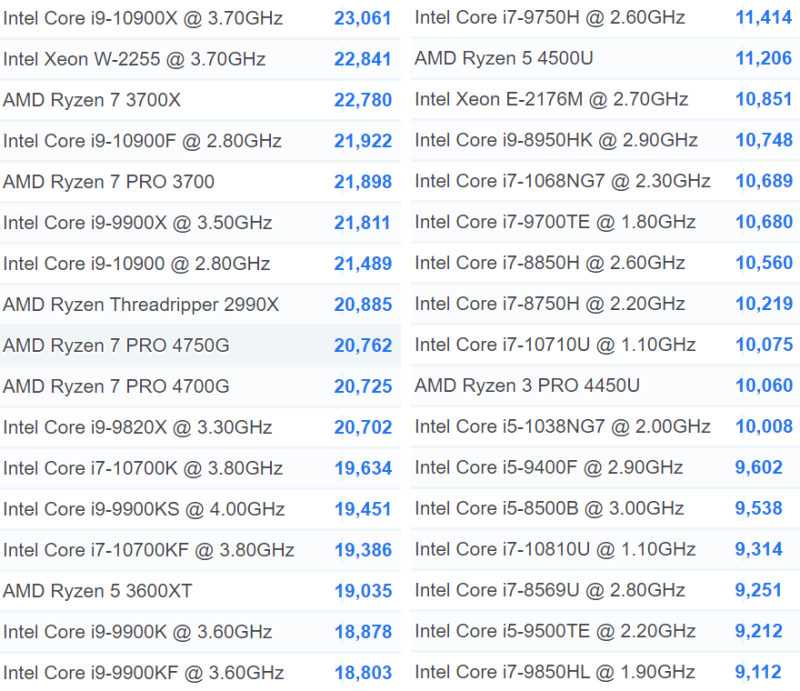This screenshot has height=691, width=800.
Task: Click score 11,206
Action: click(x=764, y=58)
